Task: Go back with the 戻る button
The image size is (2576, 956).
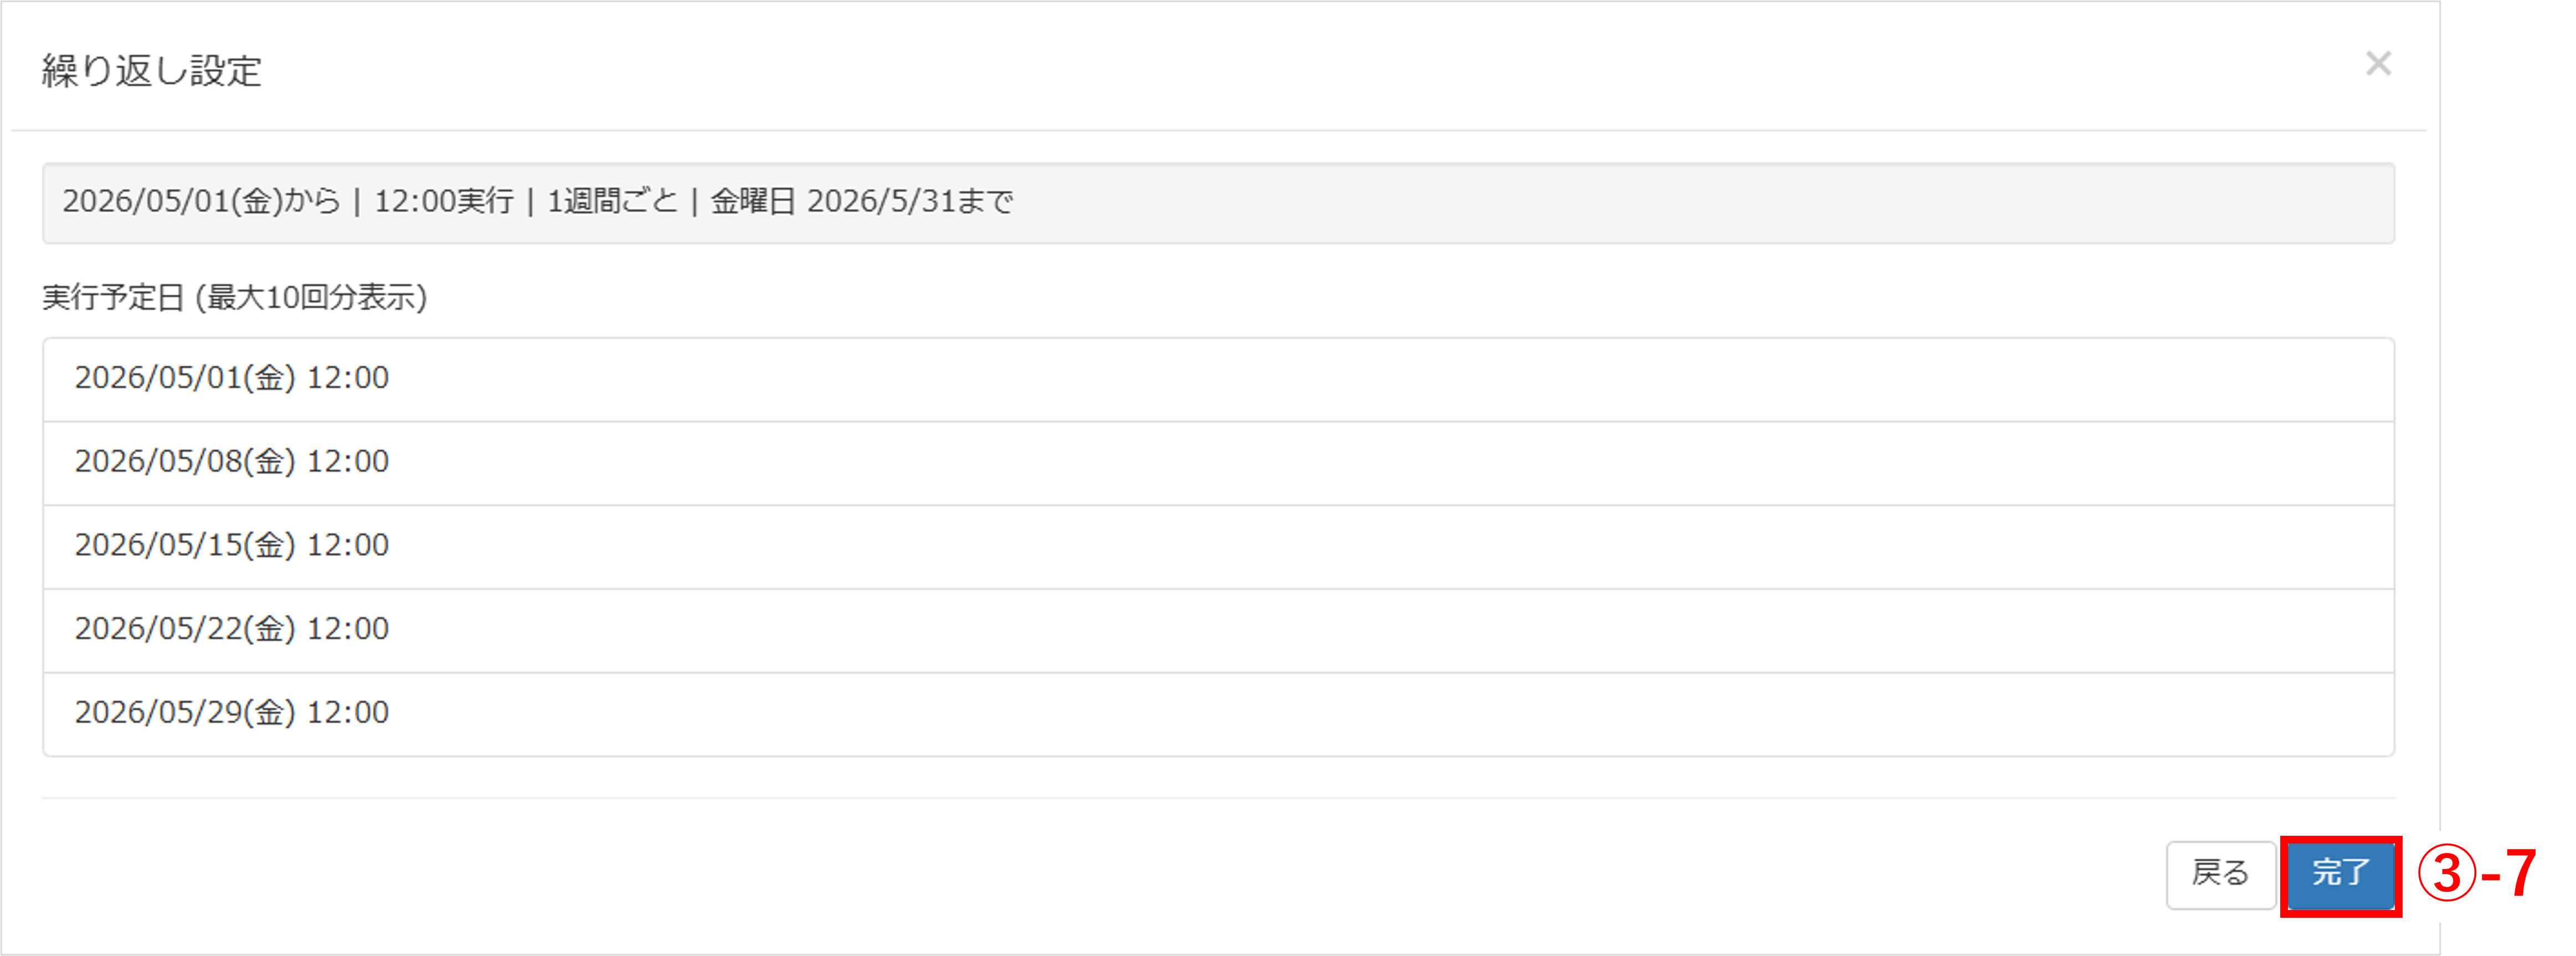Action: click(x=2221, y=875)
